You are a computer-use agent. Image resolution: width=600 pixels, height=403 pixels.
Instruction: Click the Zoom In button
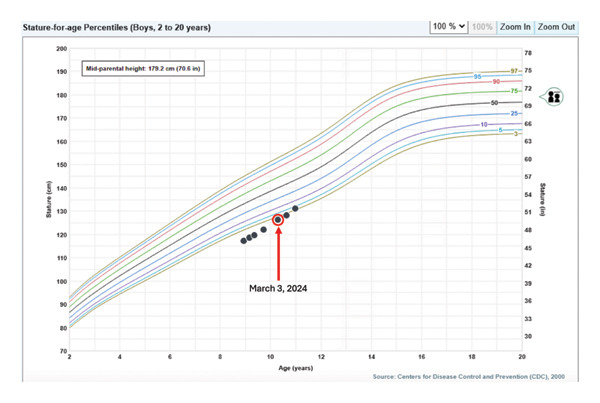[x=515, y=27]
